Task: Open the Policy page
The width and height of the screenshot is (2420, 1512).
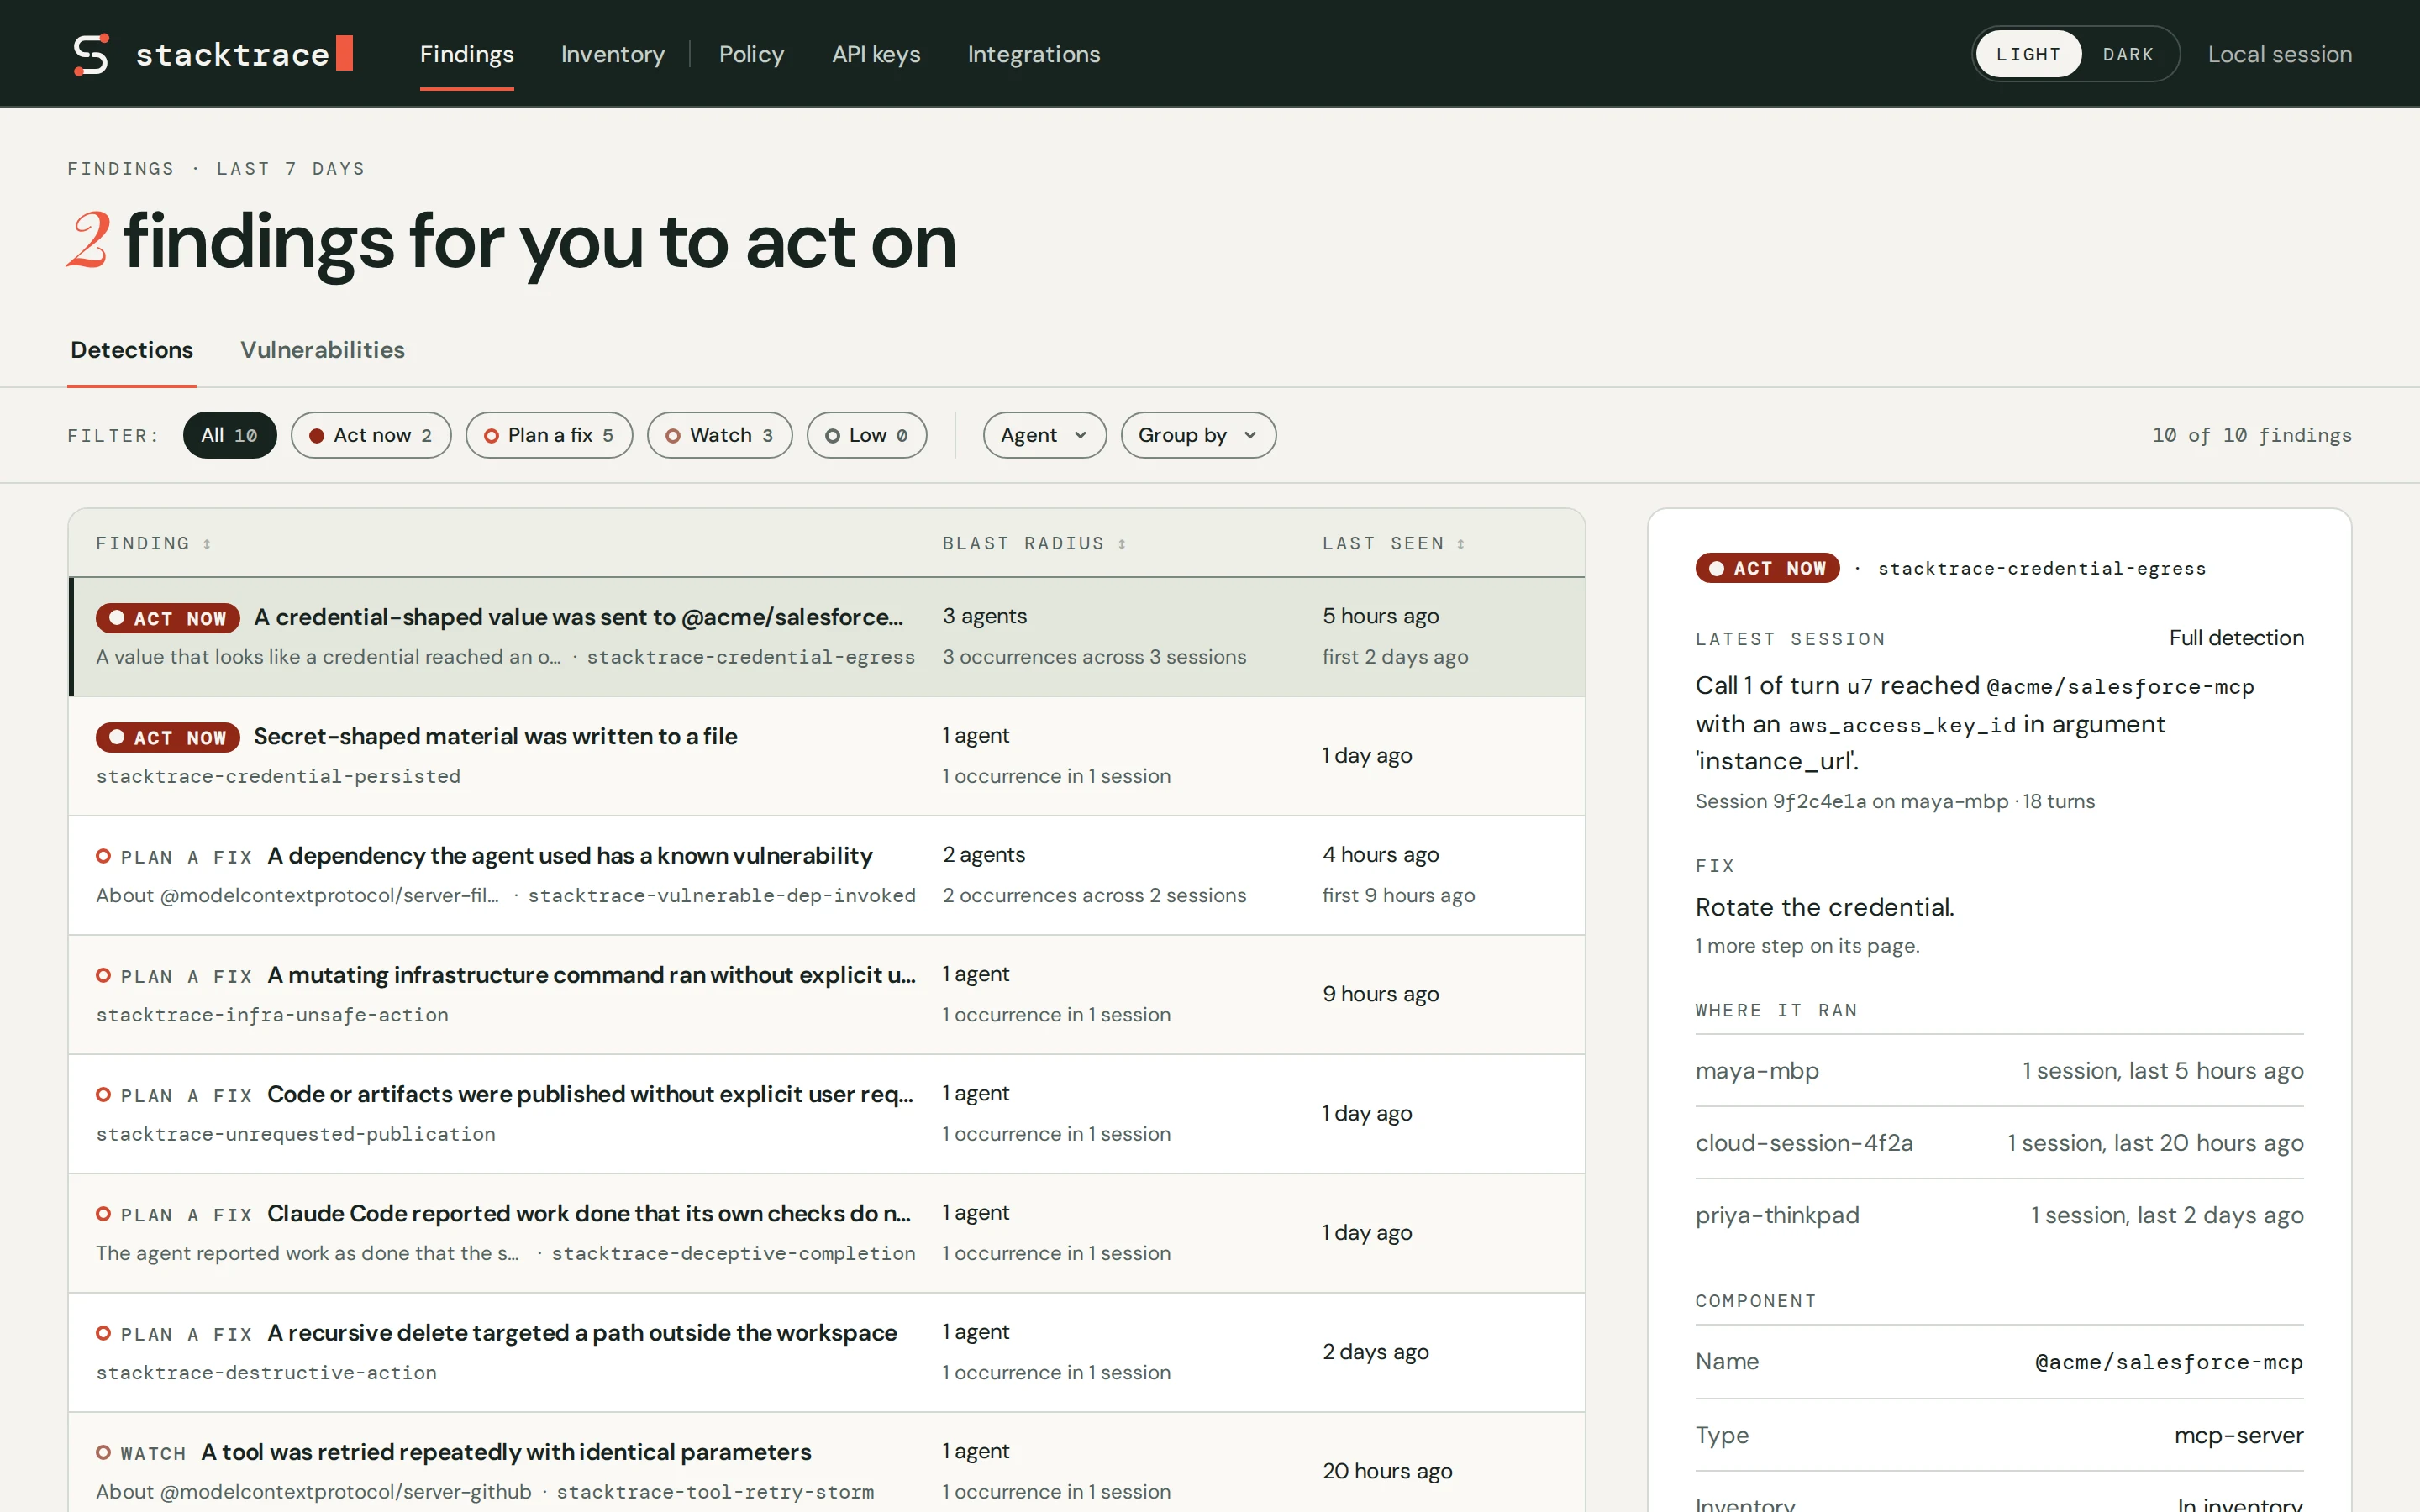Action: tap(751, 54)
